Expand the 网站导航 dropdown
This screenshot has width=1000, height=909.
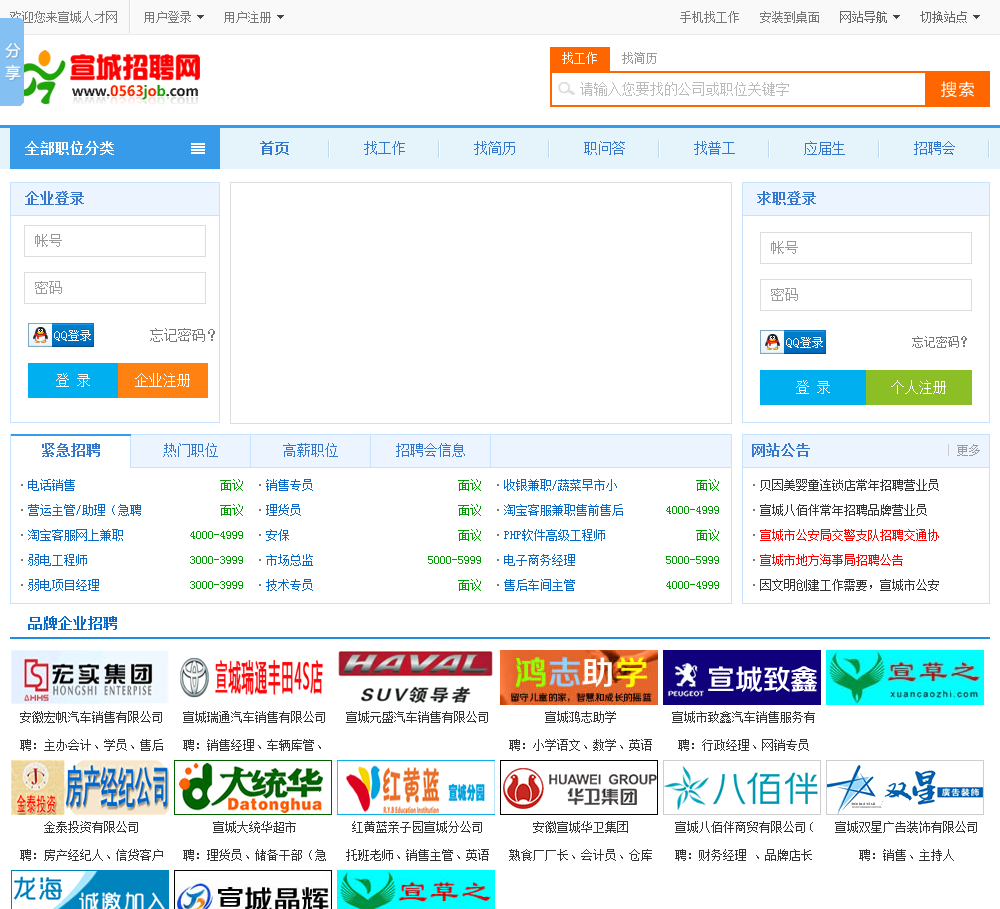[x=869, y=17]
